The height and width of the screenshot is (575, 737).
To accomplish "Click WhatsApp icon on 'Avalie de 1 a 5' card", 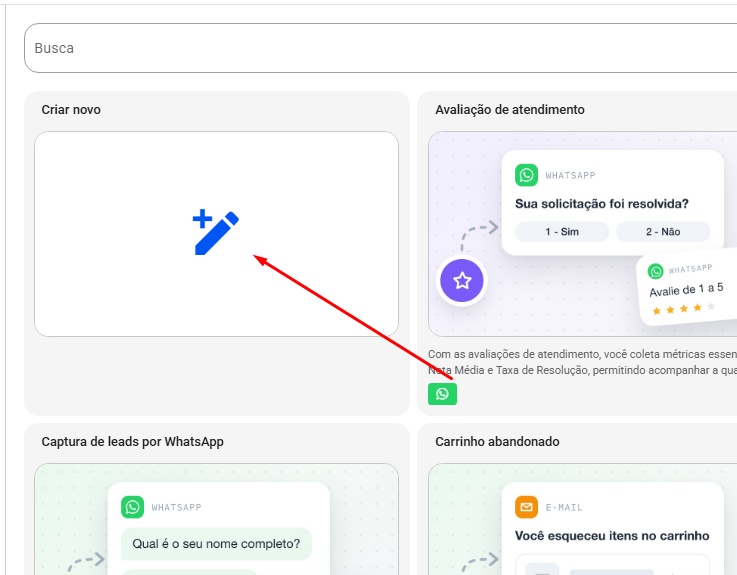I will [655, 271].
